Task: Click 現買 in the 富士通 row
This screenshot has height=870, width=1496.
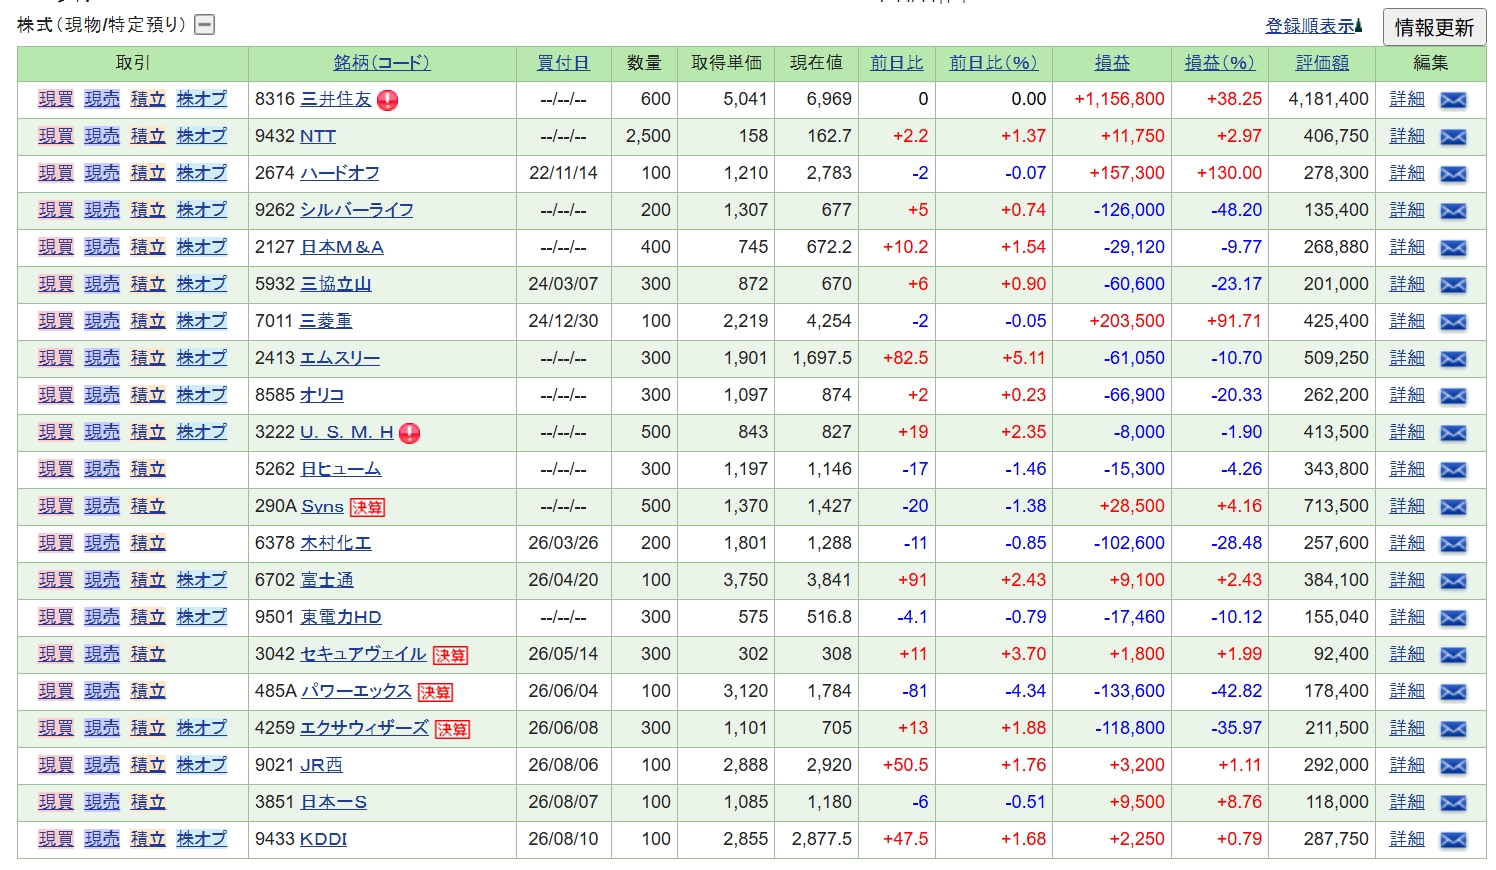Action: (x=56, y=580)
